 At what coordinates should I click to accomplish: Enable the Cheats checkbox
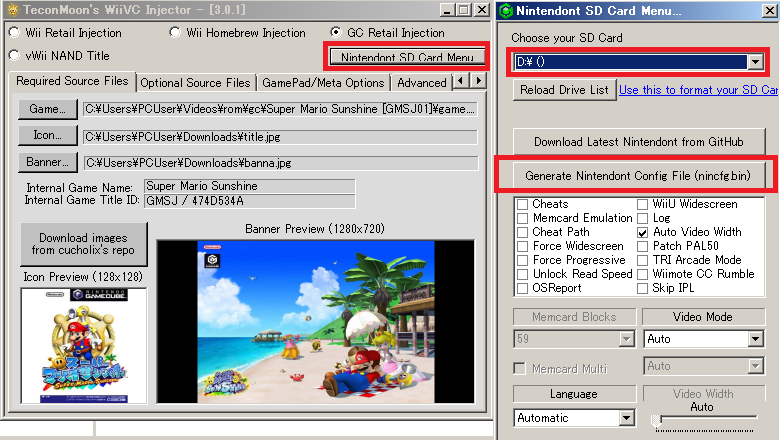tap(522, 204)
